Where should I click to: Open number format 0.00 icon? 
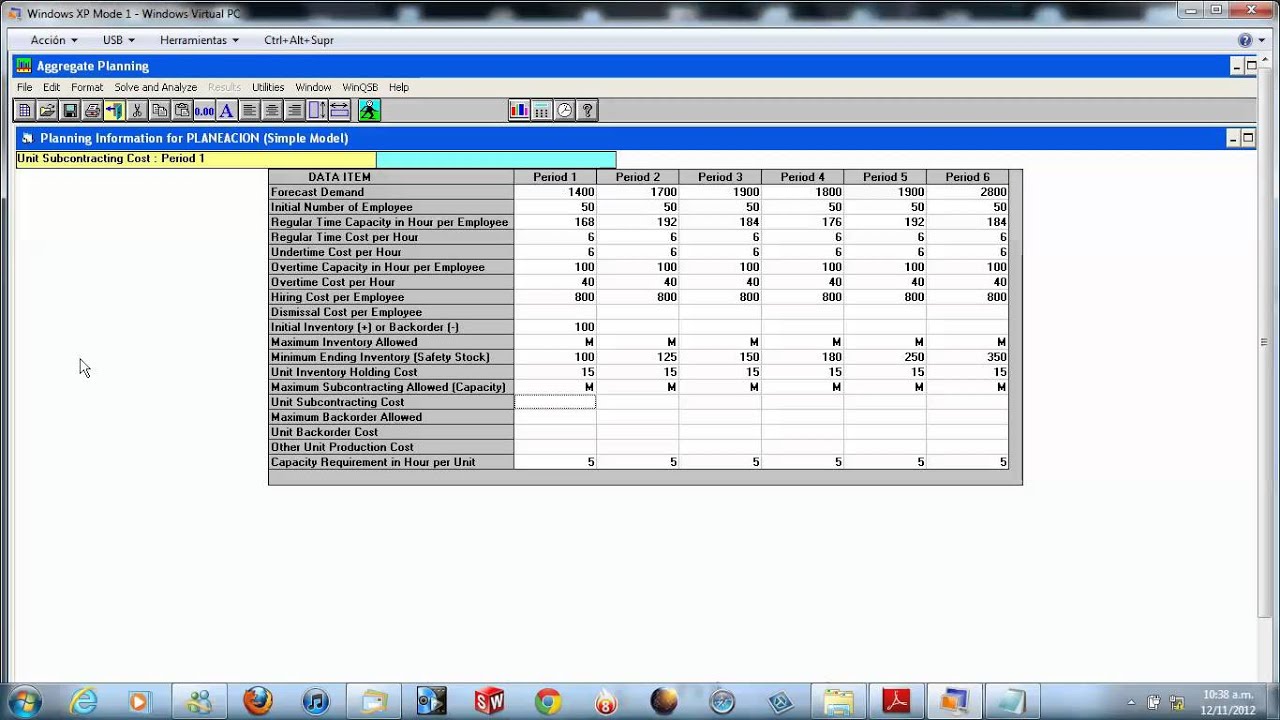pyautogui.click(x=204, y=110)
